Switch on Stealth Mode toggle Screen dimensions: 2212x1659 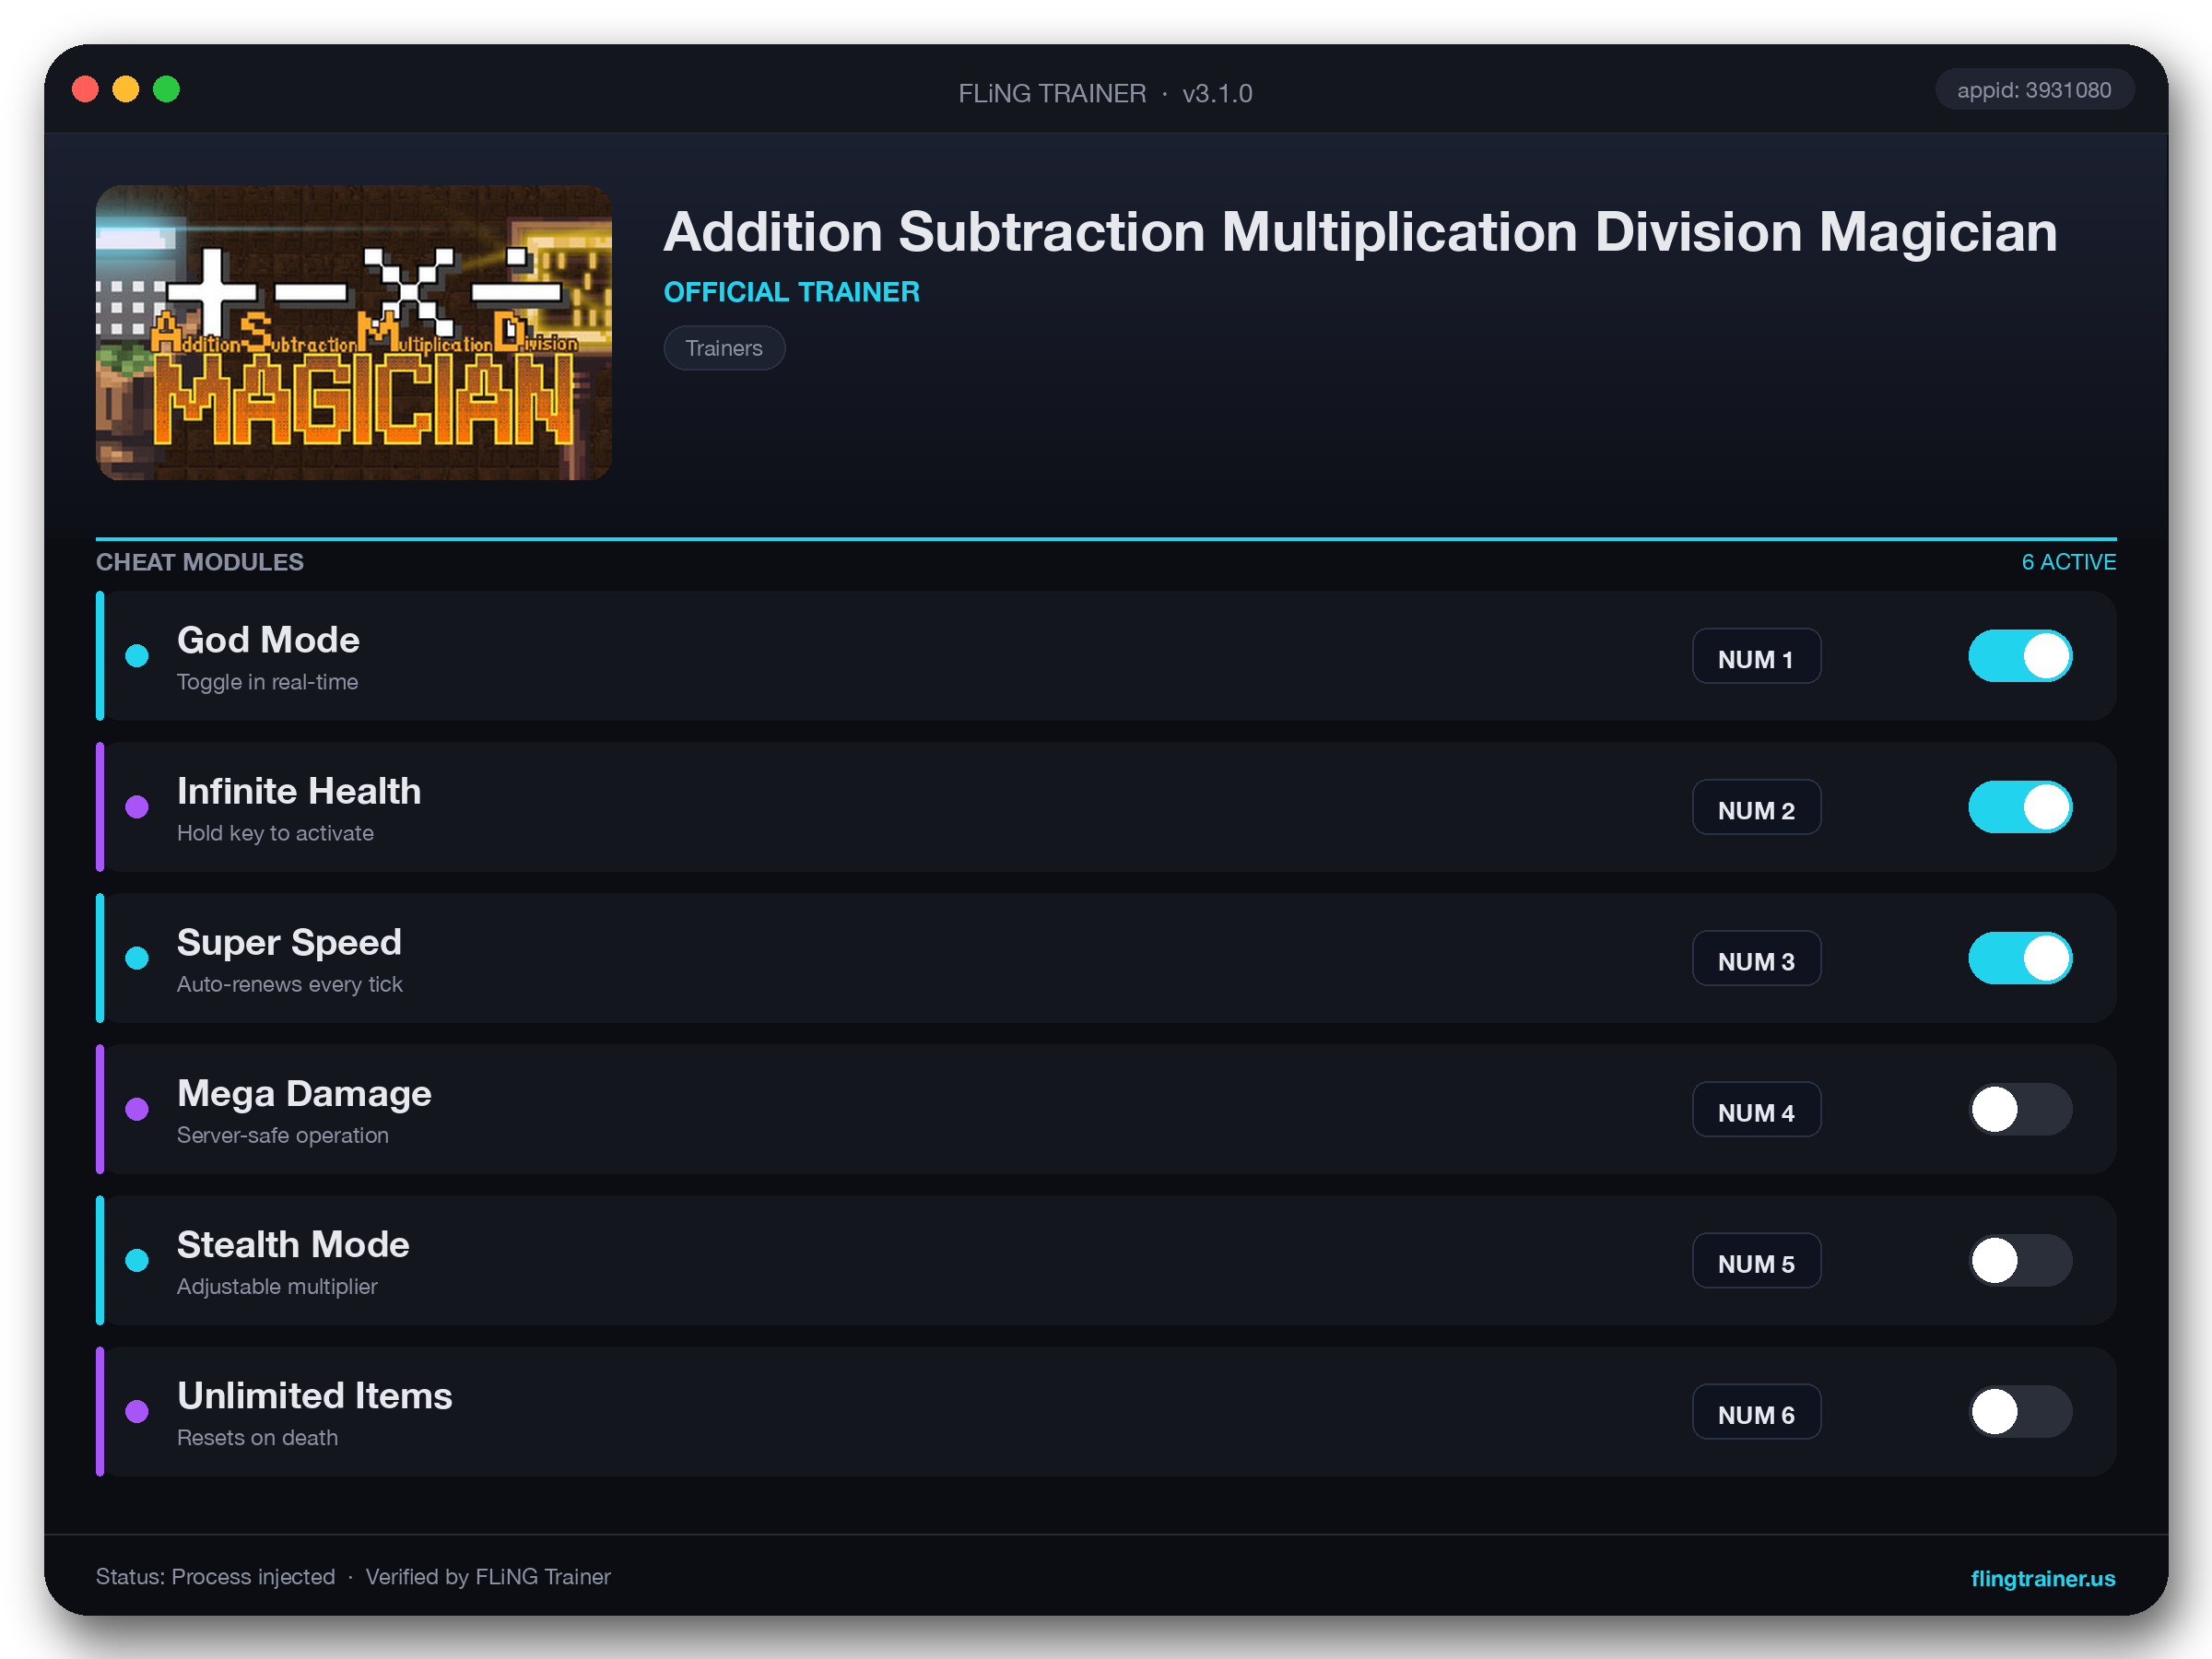tap(2020, 1260)
